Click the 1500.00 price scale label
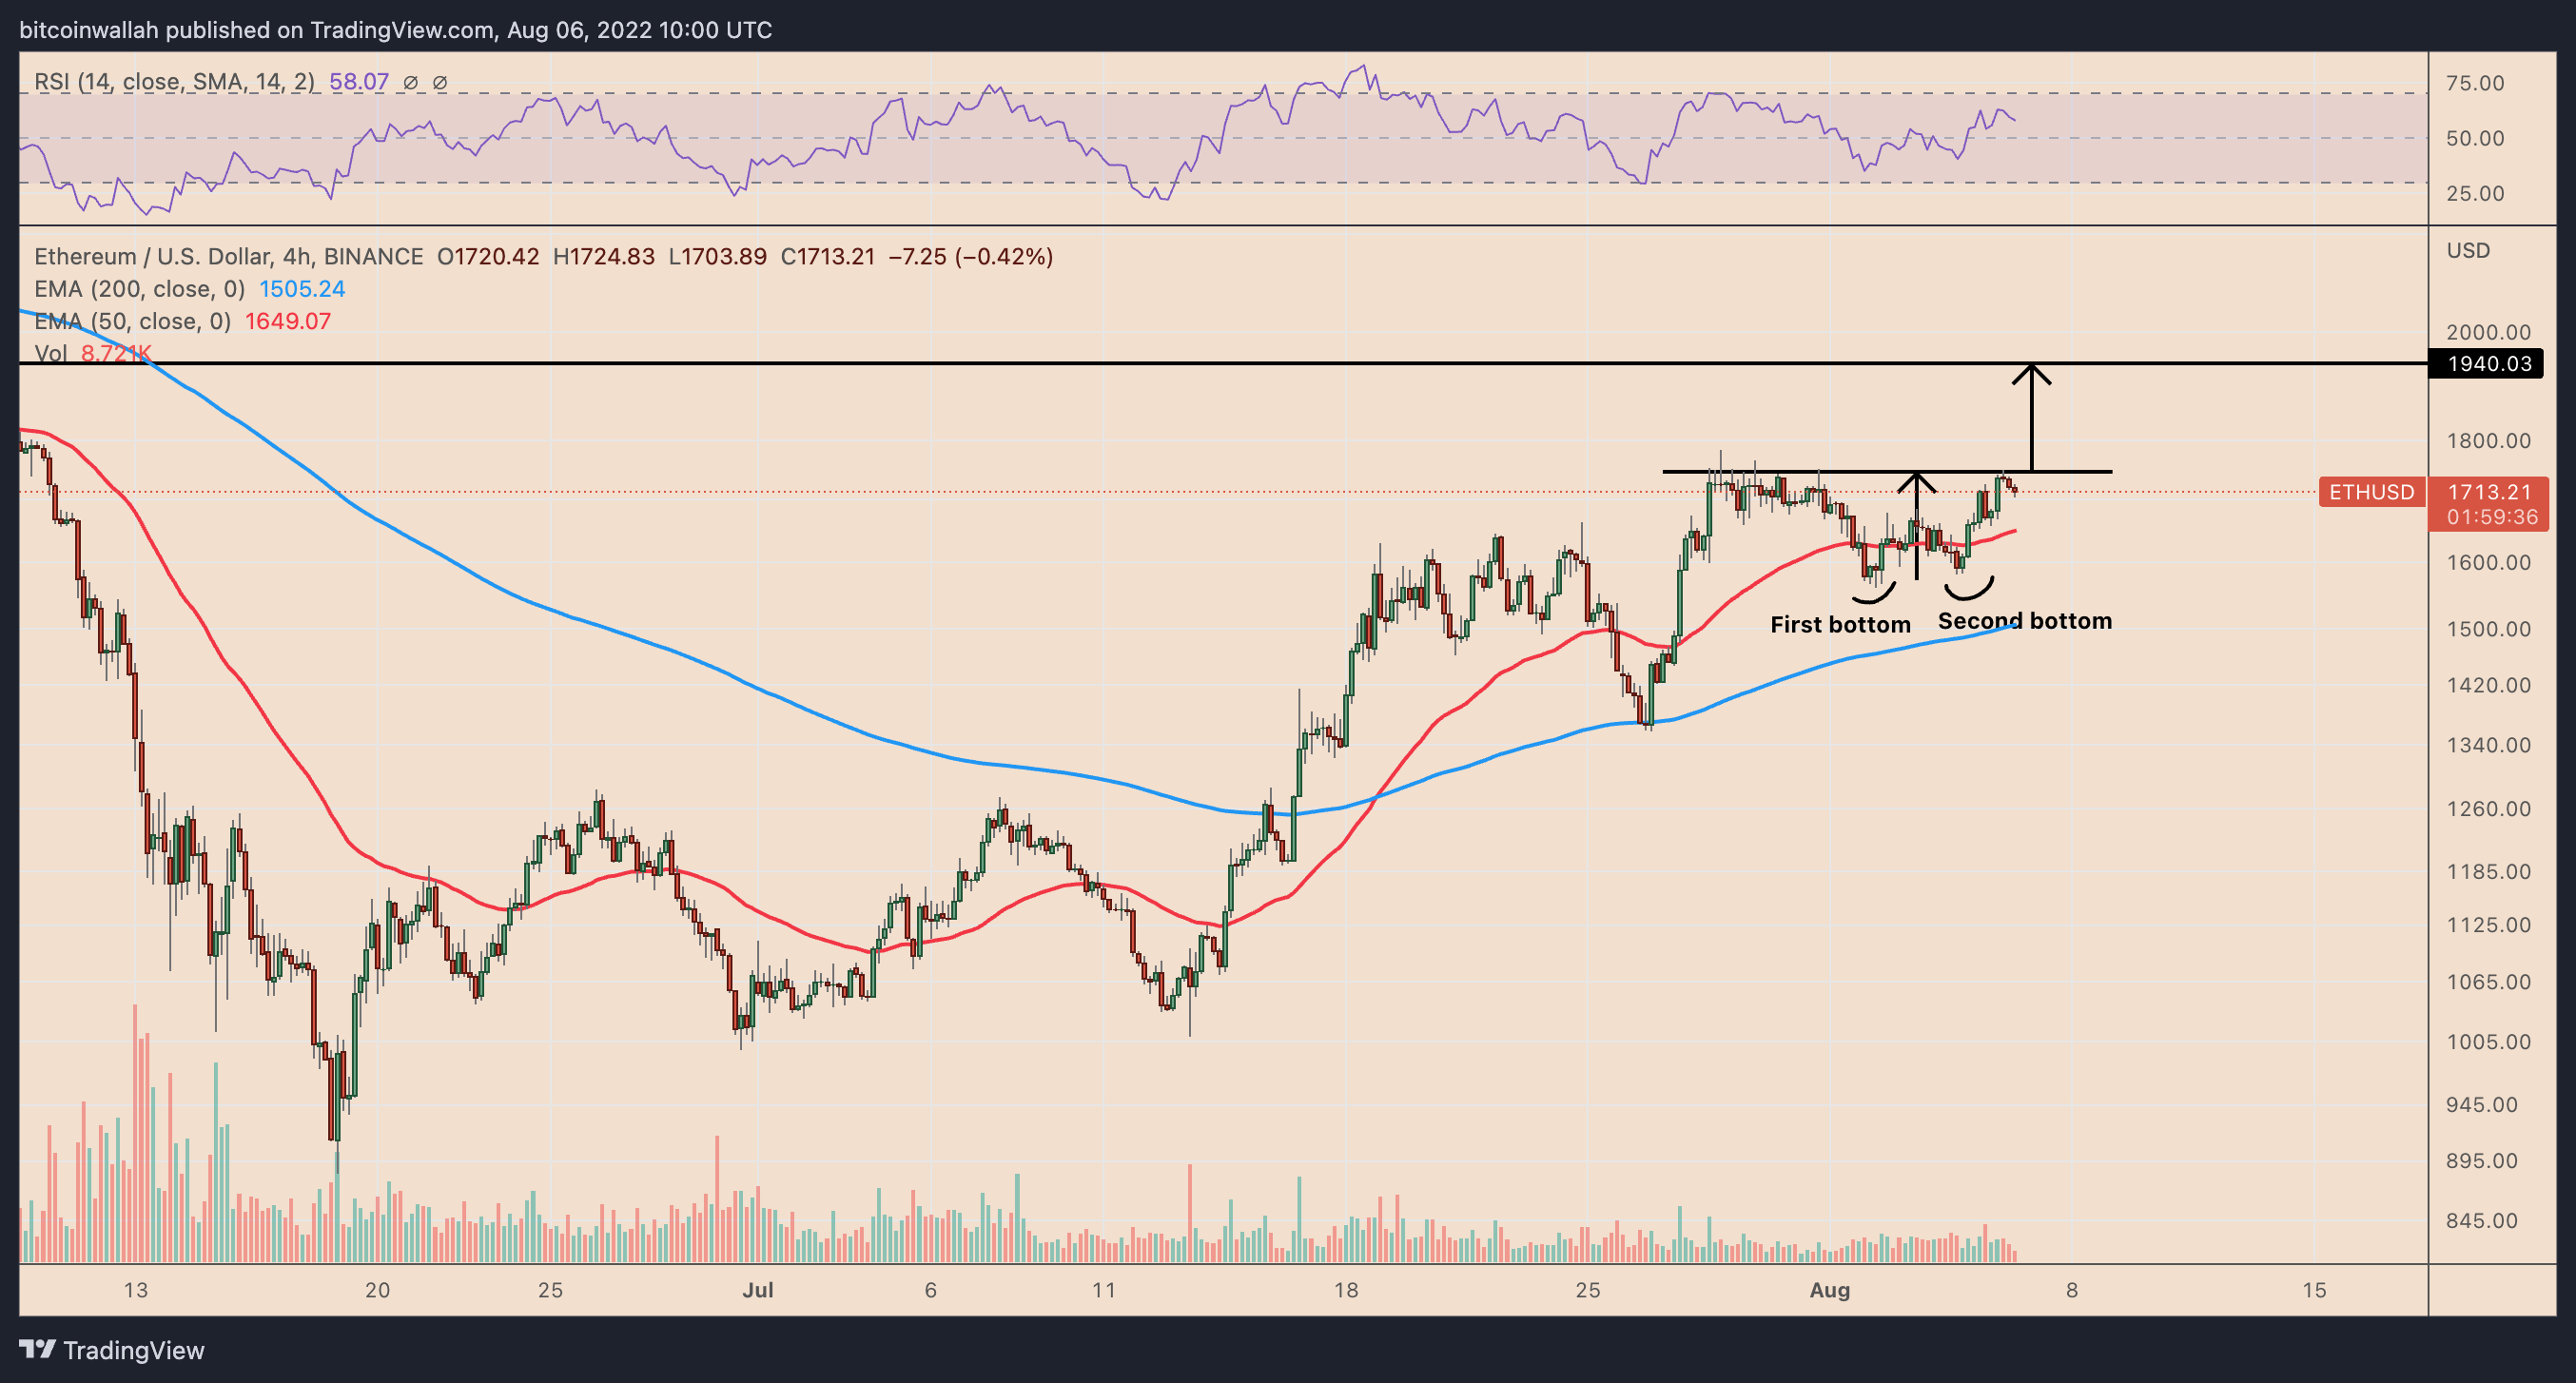Image resolution: width=2576 pixels, height=1383 pixels. (2488, 630)
